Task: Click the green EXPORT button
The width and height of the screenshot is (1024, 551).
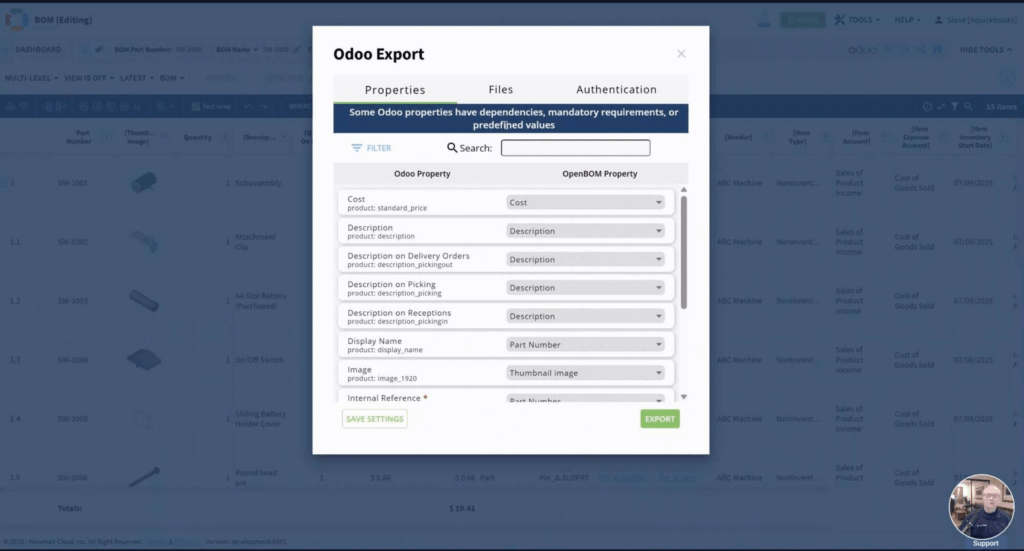Action: pyautogui.click(x=660, y=419)
